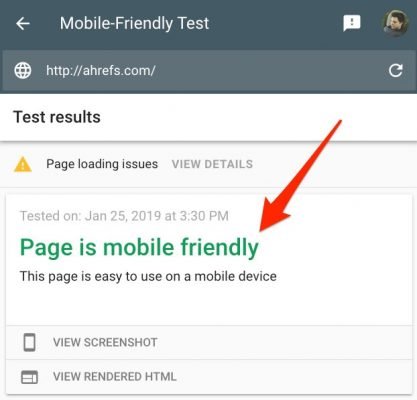Click the globe icon beside the URL
The height and width of the screenshot is (400, 417).
click(x=23, y=70)
